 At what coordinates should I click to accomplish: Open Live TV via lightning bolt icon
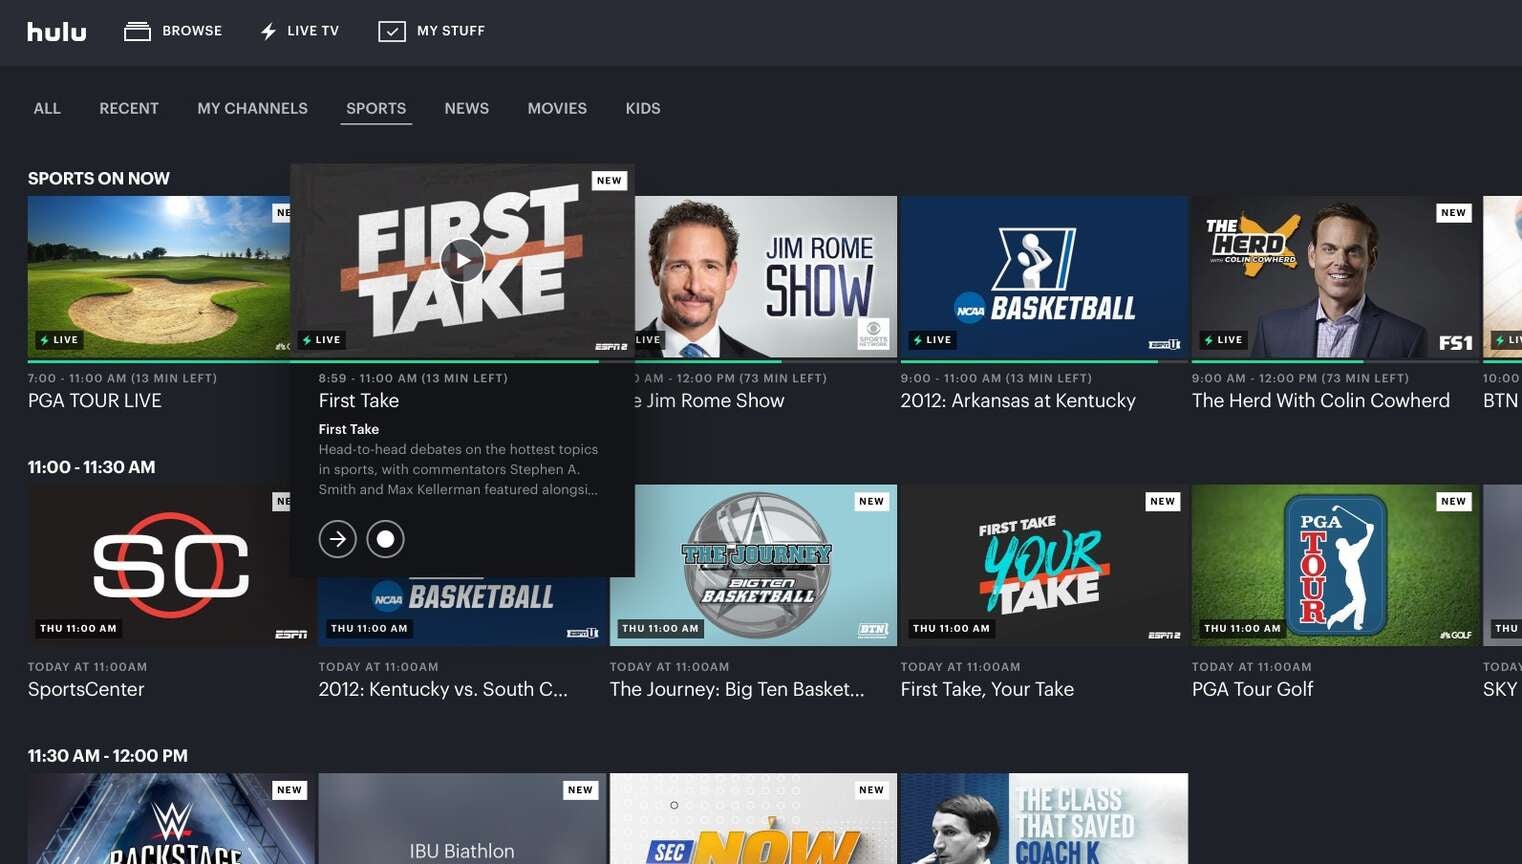pos(268,31)
